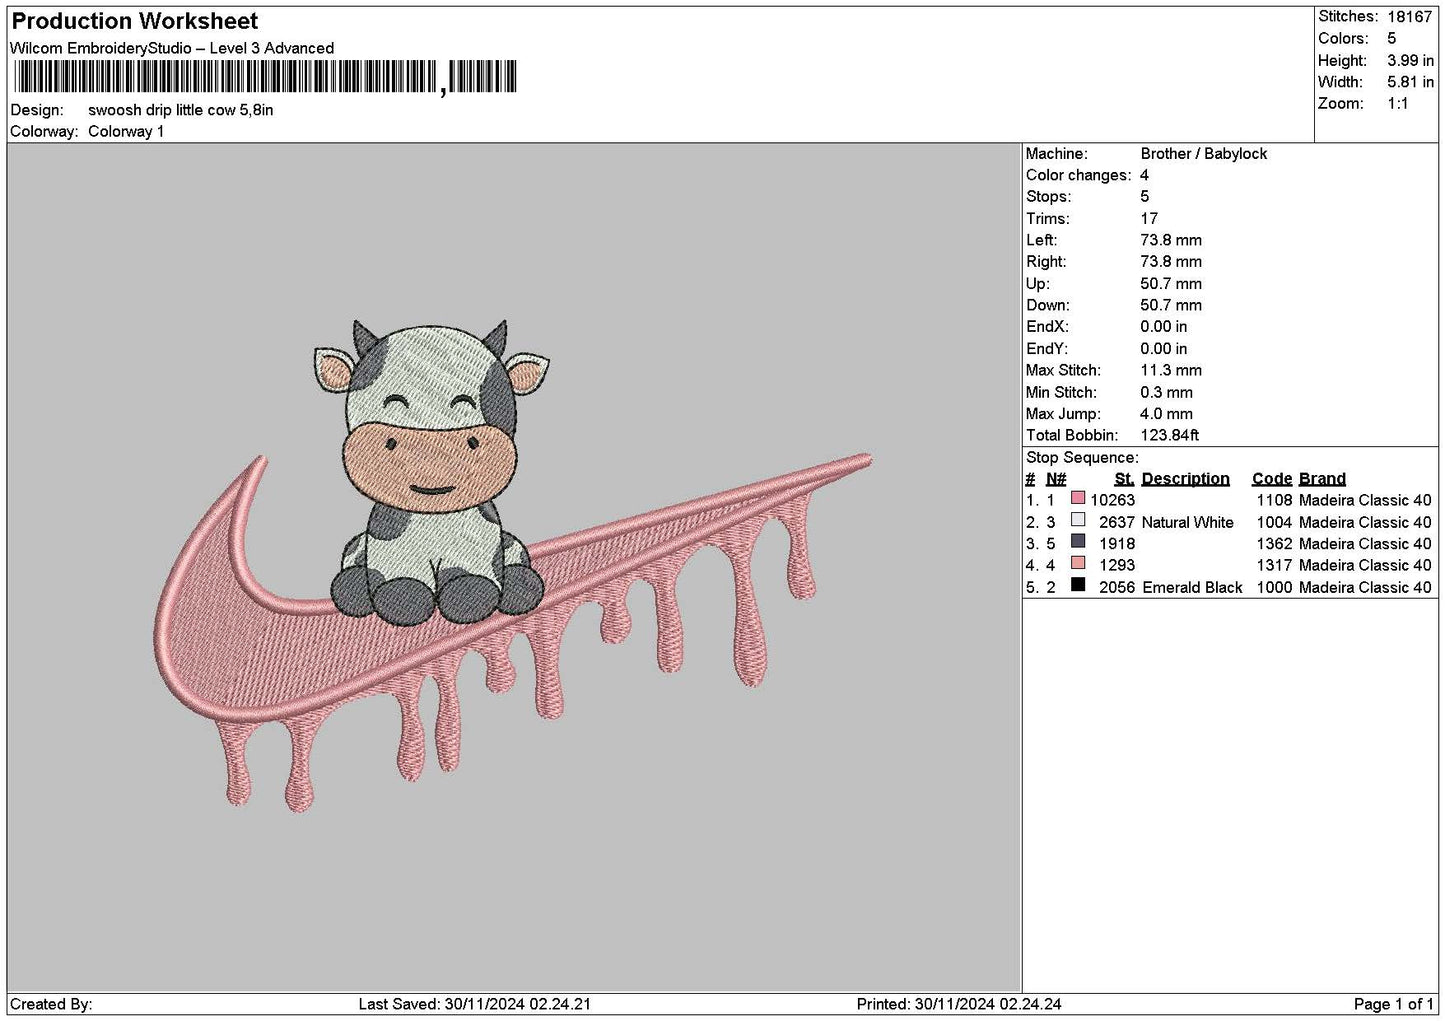The height and width of the screenshot is (1021, 1445).
Task: Click Madeira Classic 40 in the 1108 row
Action: (x=1365, y=500)
